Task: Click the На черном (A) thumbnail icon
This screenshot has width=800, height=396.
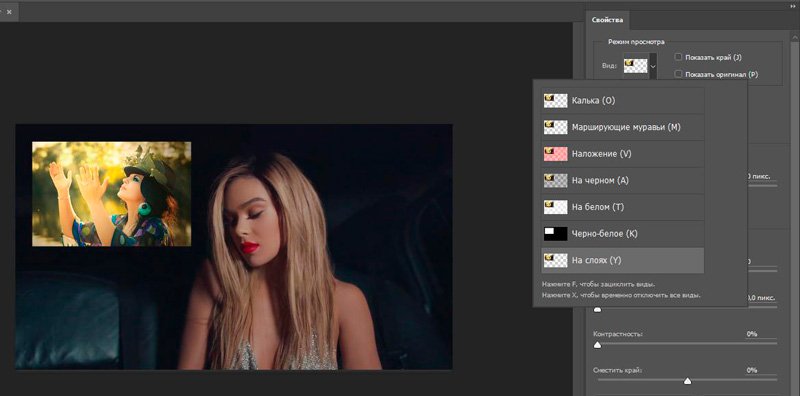Action: (556, 180)
